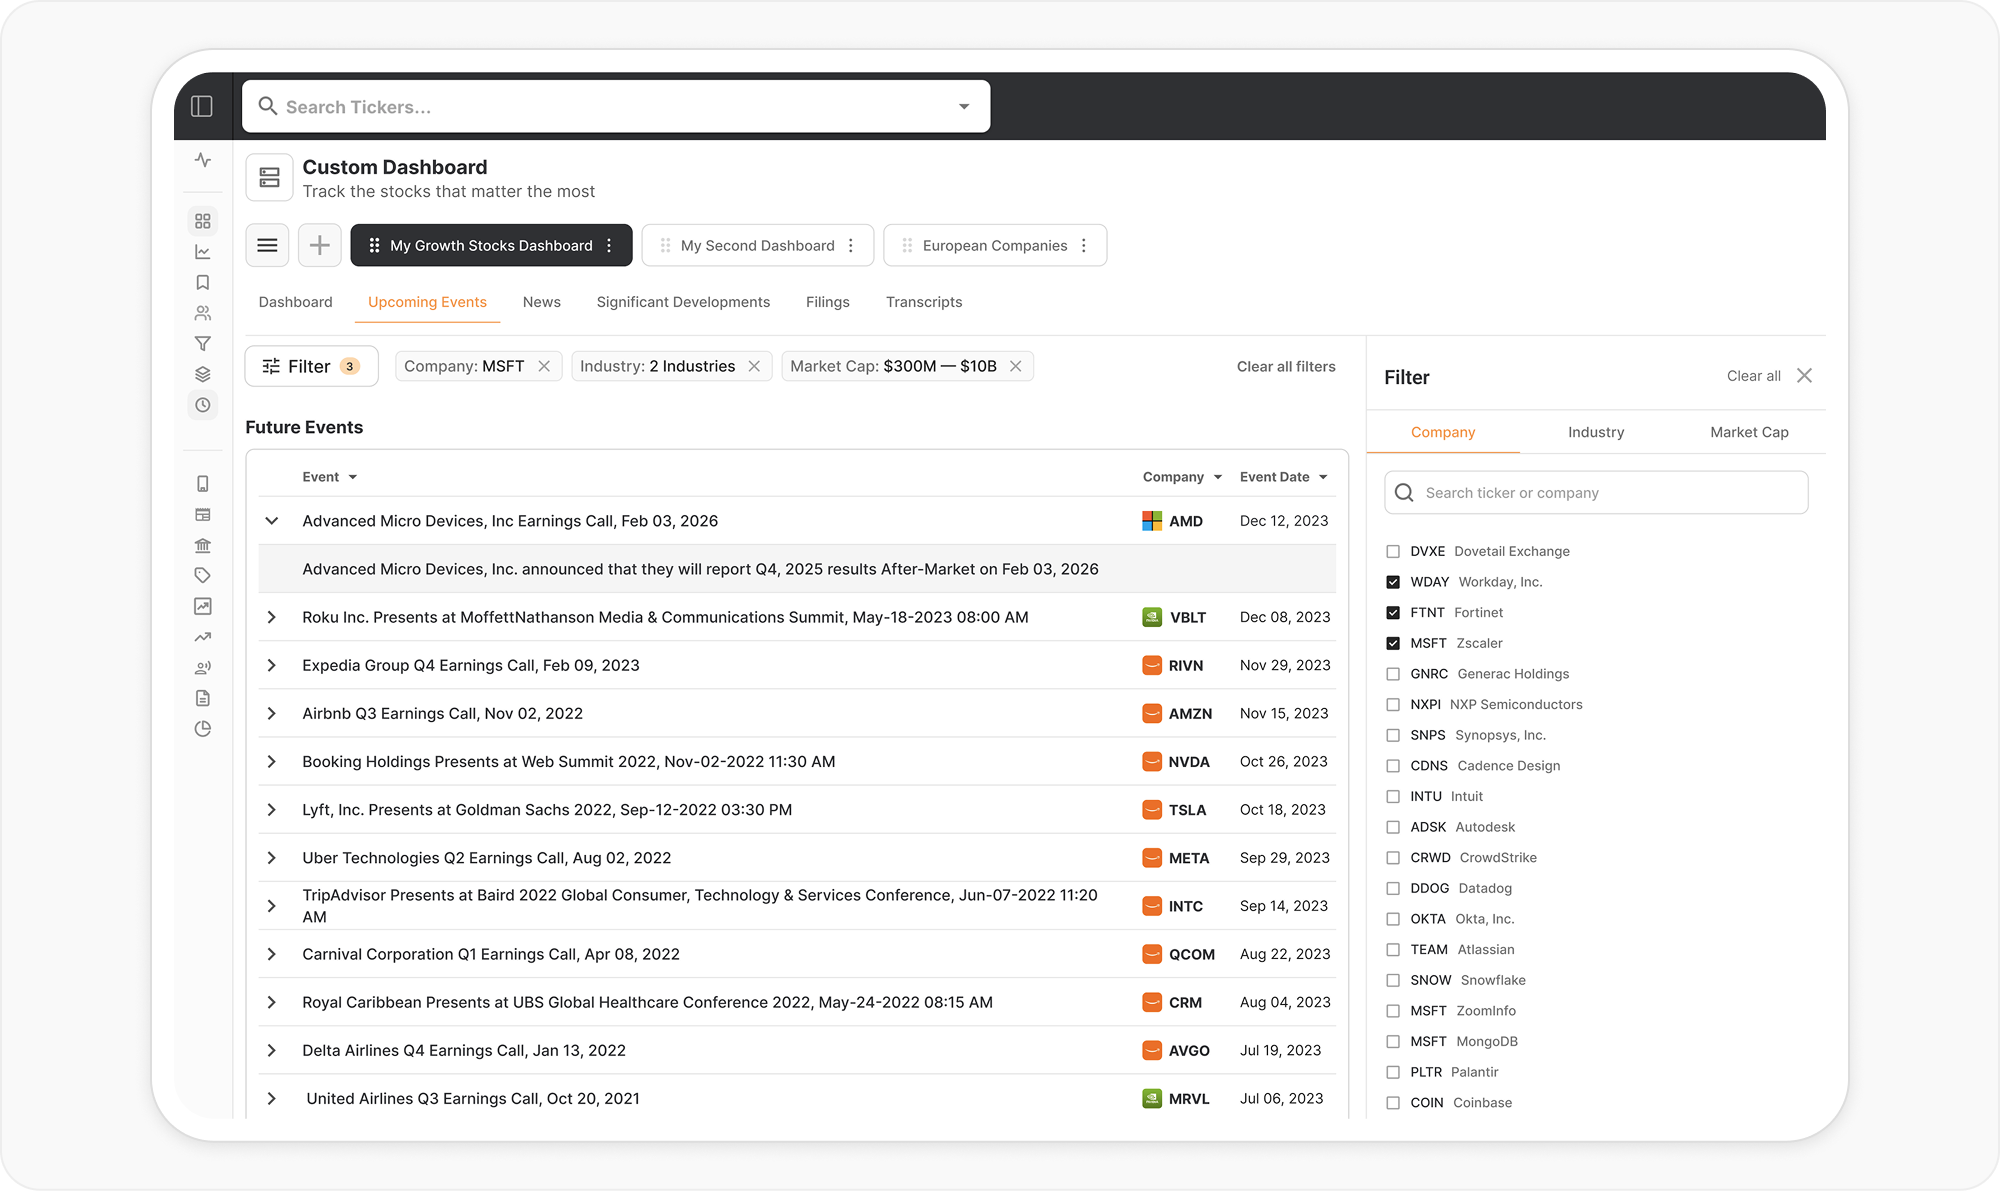Viewport: 2000px width, 1191px height.
Task: Open the document icon in sidebar
Action: coord(203,698)
